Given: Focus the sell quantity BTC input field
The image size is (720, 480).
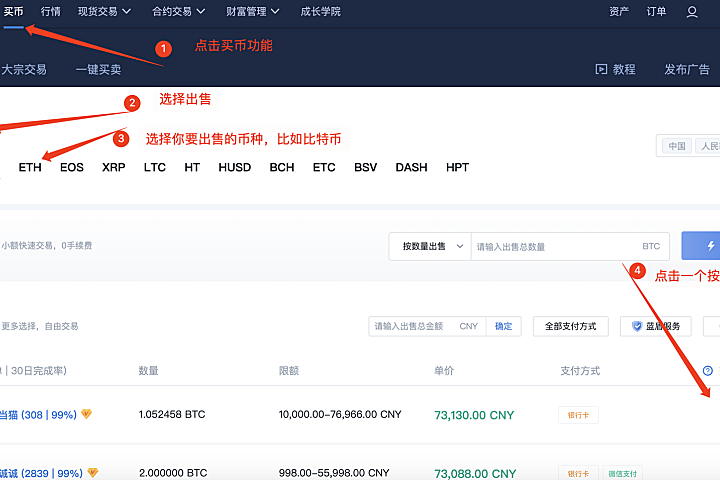Looking at the screenshot, I should coord(570,247).
